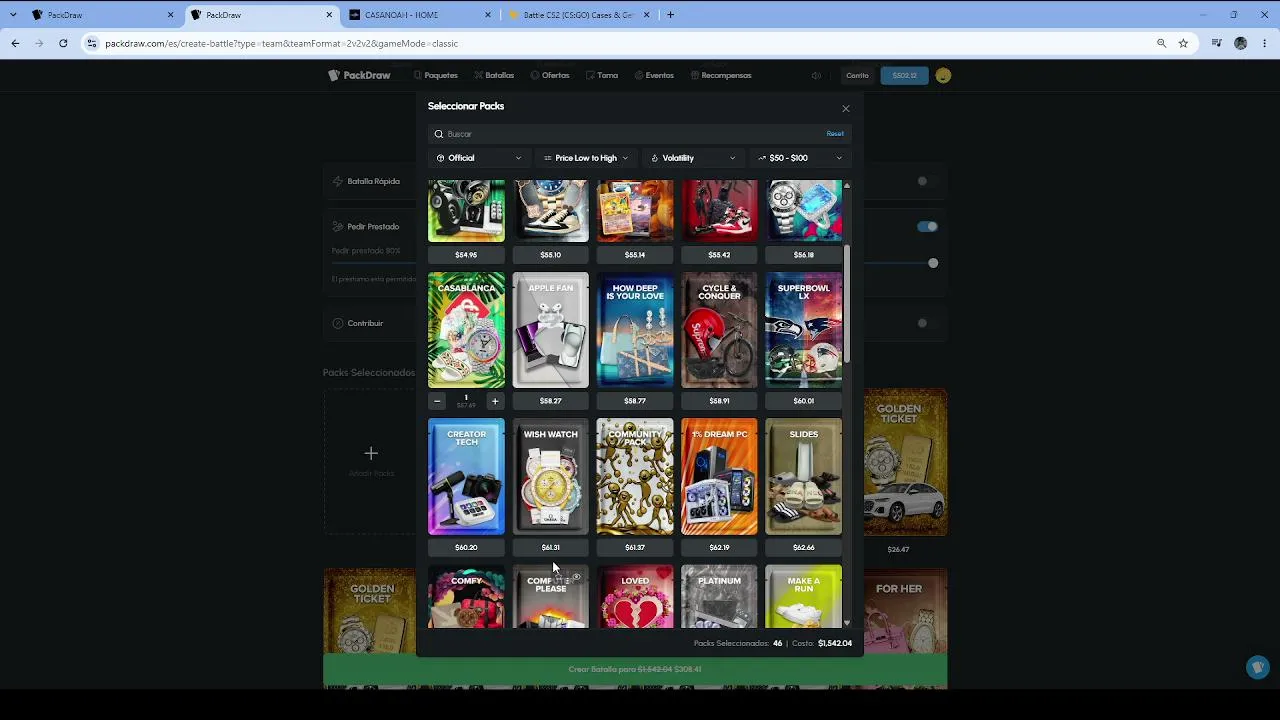Toggle the Pedir Prestado switch
This screenshot has height=720, width=1280.
click(x=927, y=227)
